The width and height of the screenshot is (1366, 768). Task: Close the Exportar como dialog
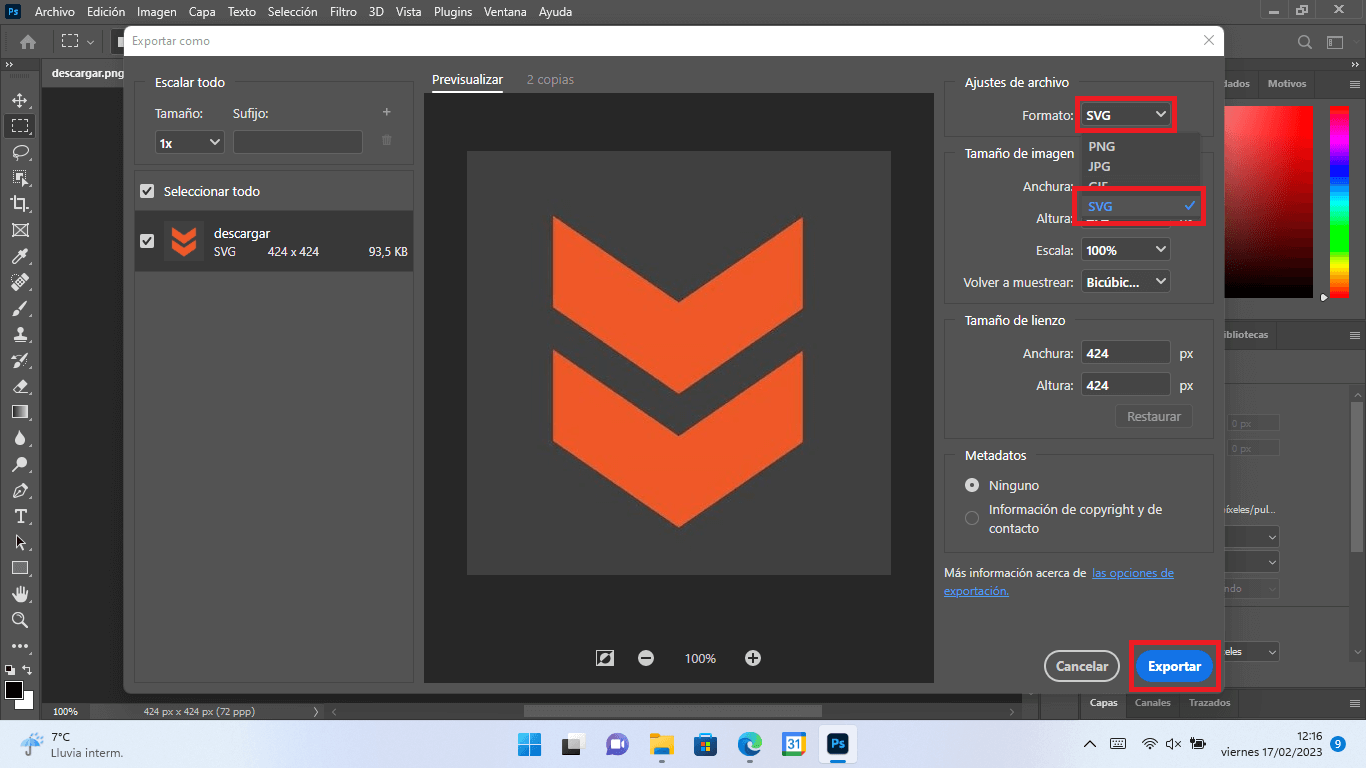click(x=1209, y=40)
